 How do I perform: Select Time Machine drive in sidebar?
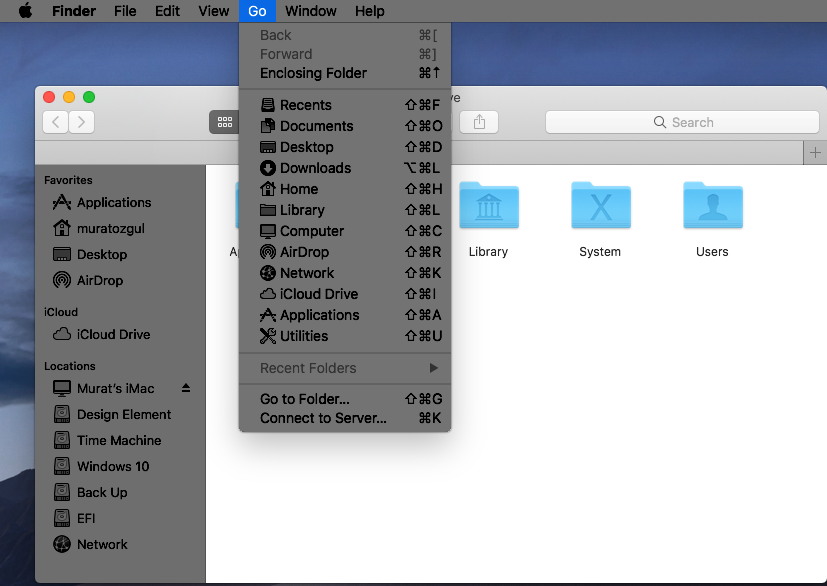pos(120,440)
